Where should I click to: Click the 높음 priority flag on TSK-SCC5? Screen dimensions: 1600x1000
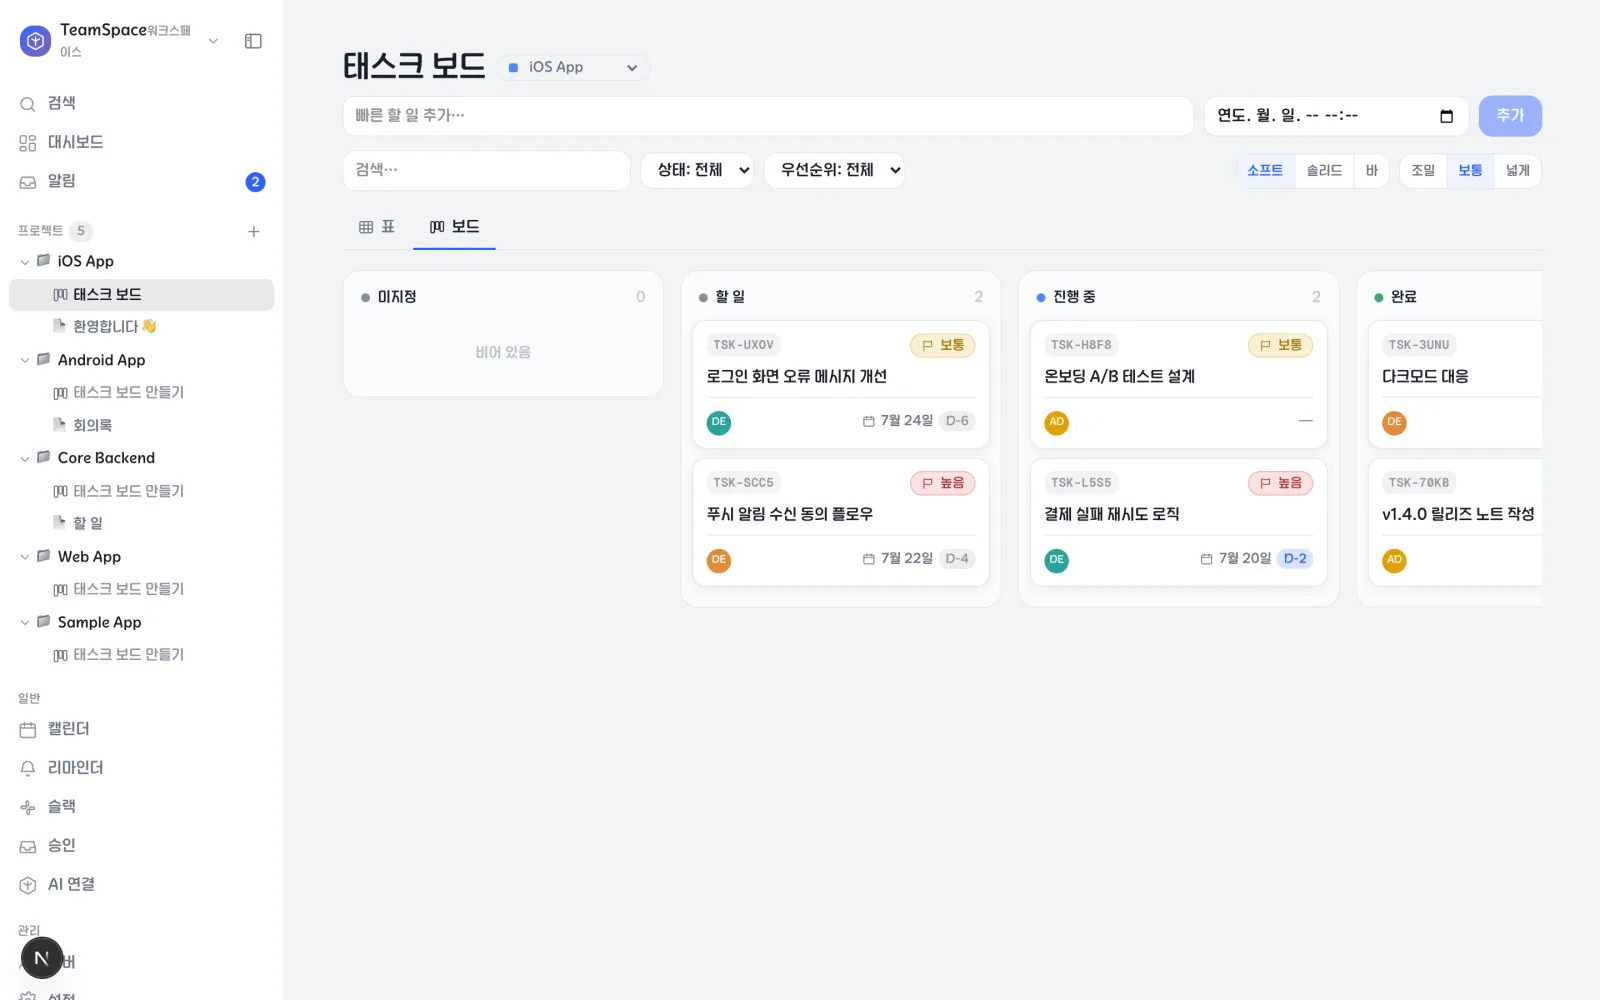tap(942, 483)
